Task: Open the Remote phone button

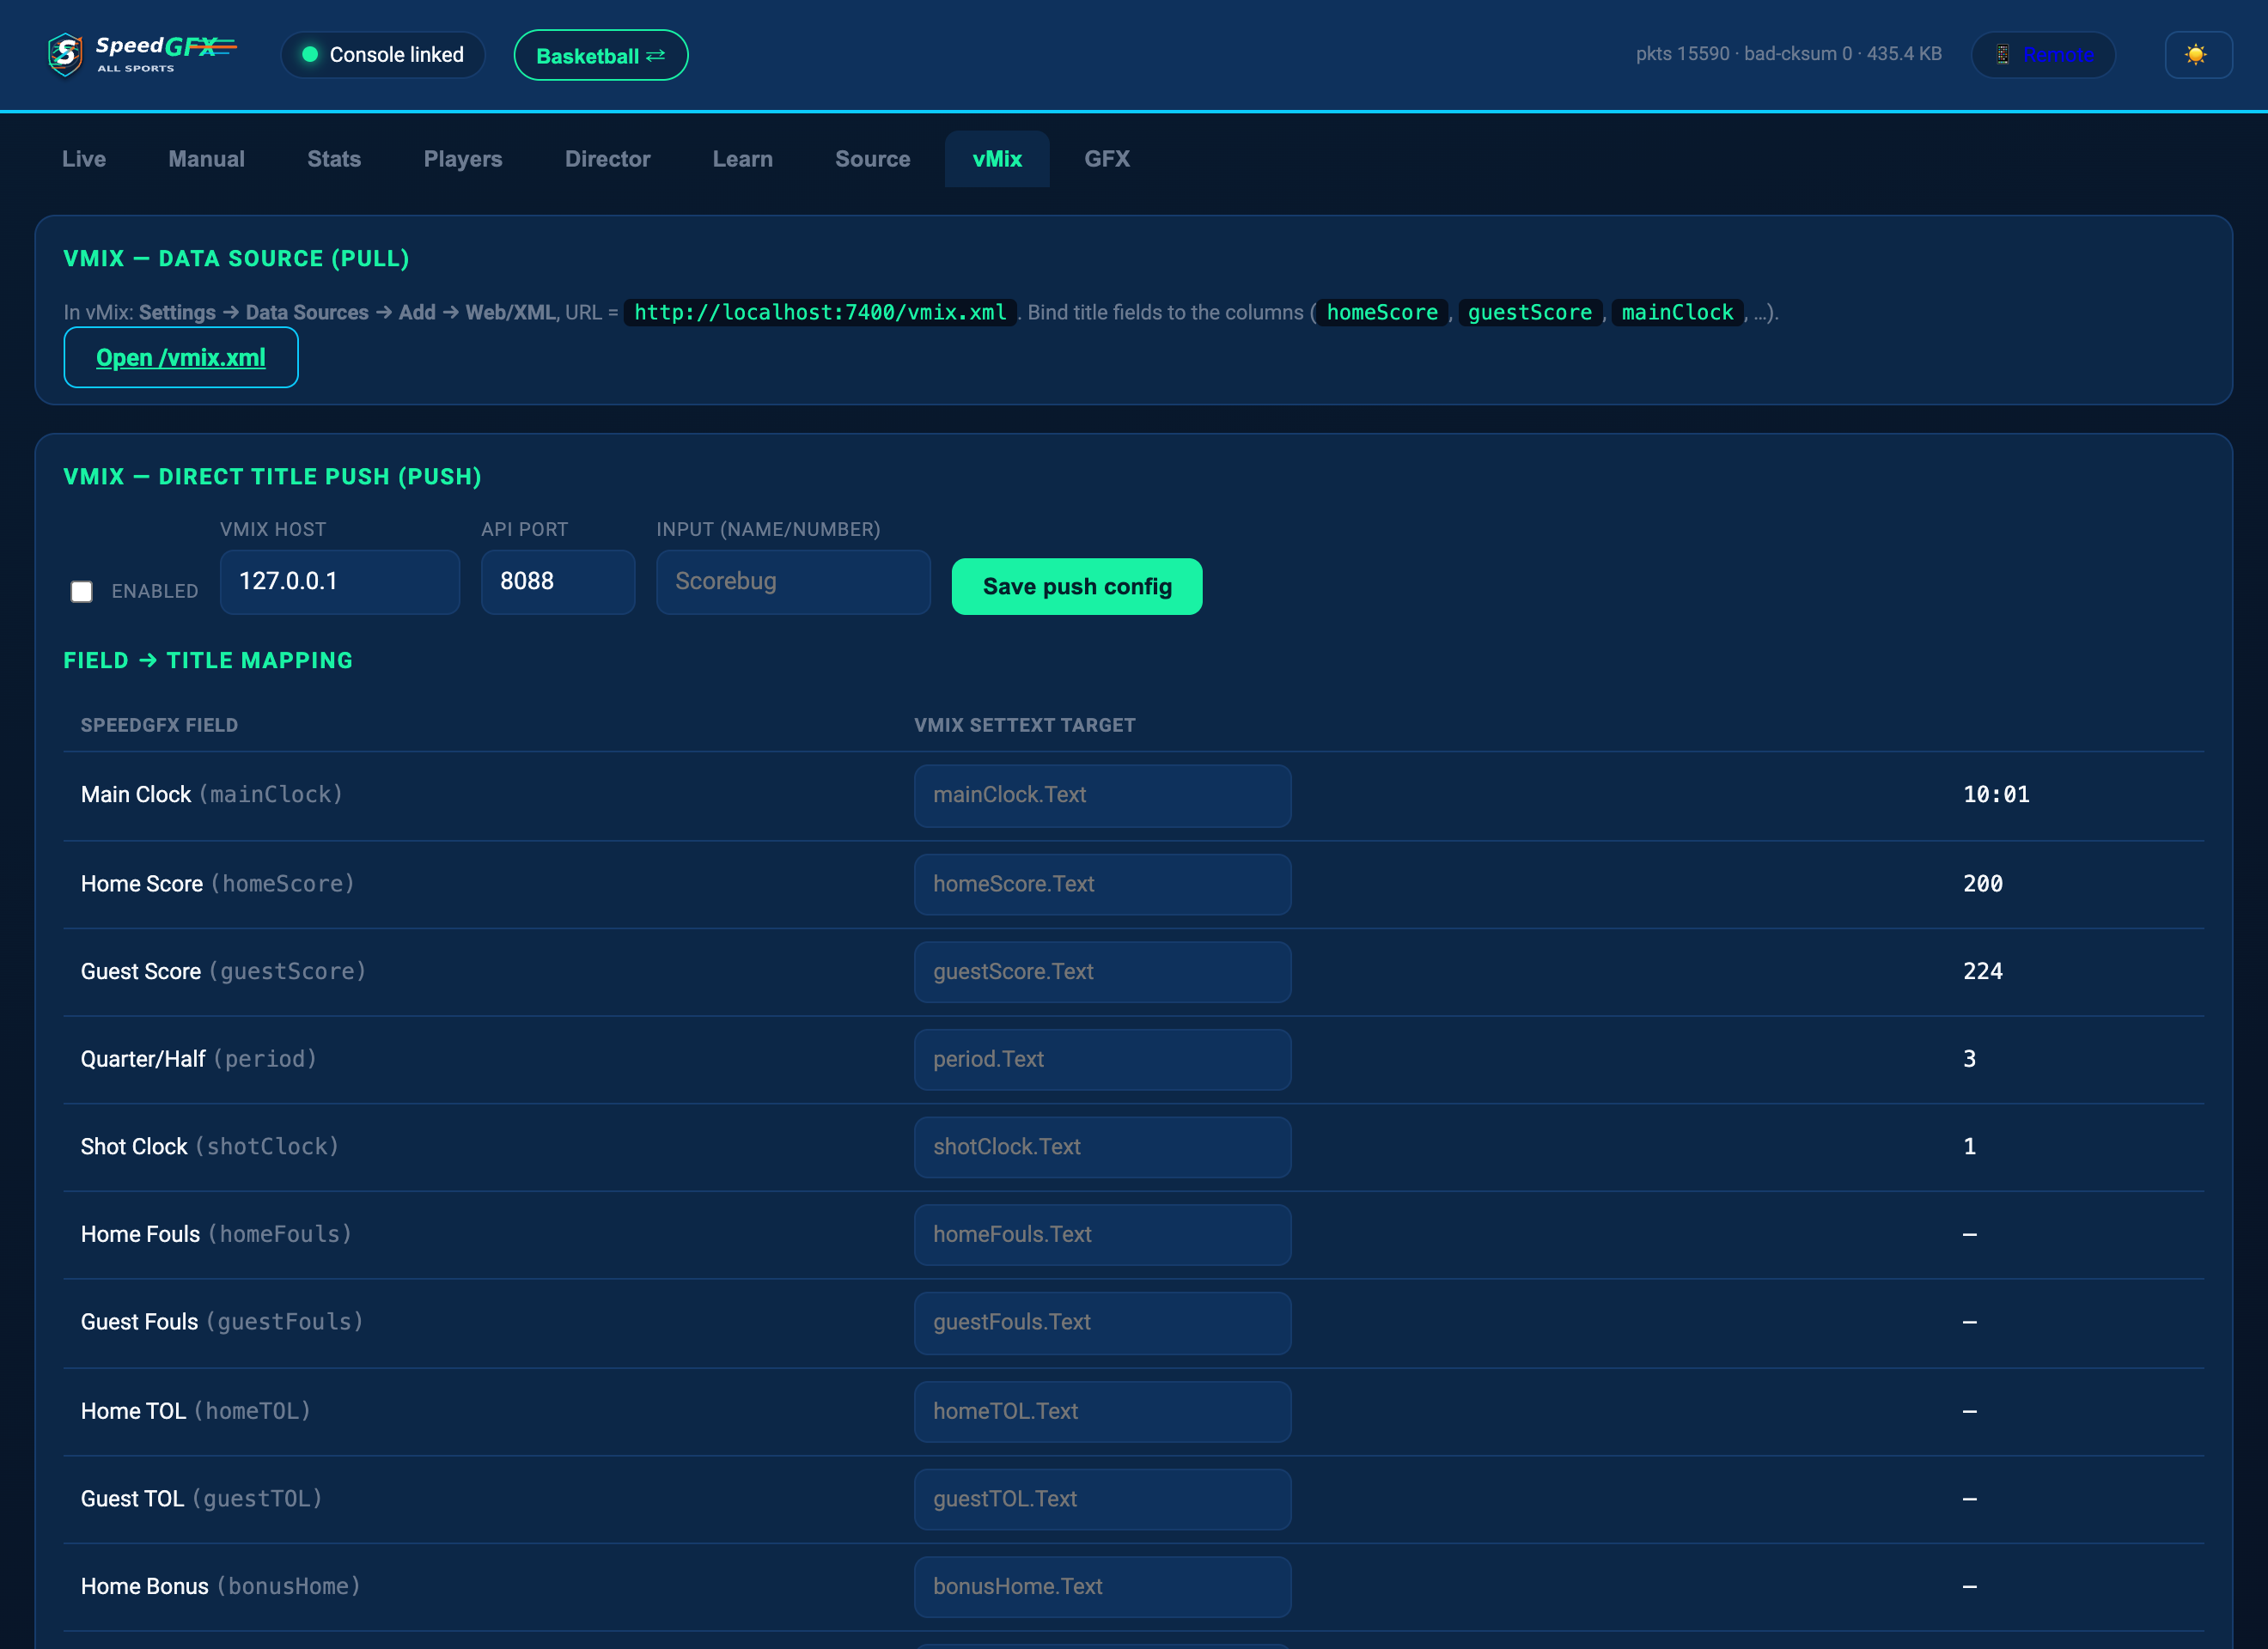Action: click(x=2042, y=54)
